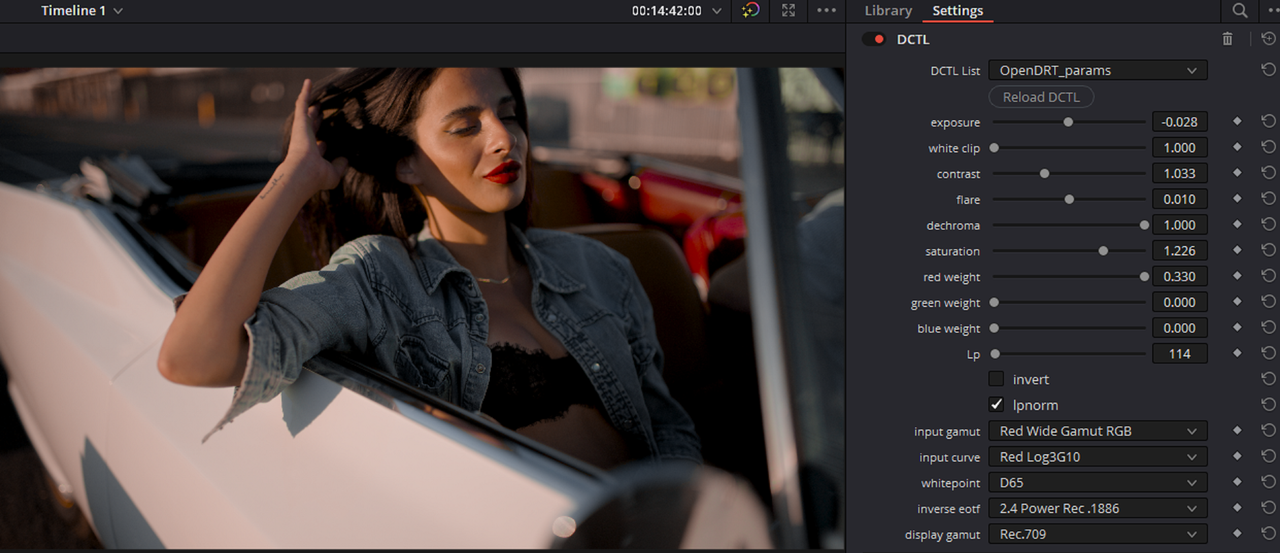Reset the blue weight parameter
The height and width of the screenshot is (553, 1280).
pyautogui.click(x=1268, y=328)
